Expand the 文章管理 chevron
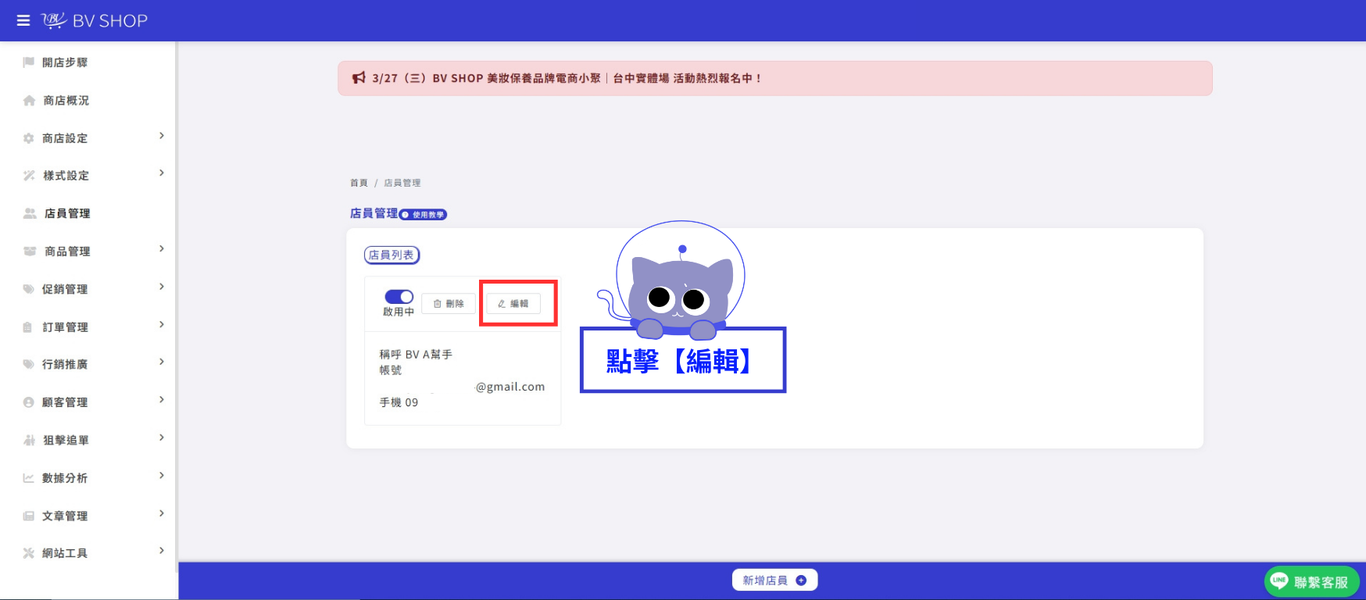1366x600 pixels. tap(161, 513)
